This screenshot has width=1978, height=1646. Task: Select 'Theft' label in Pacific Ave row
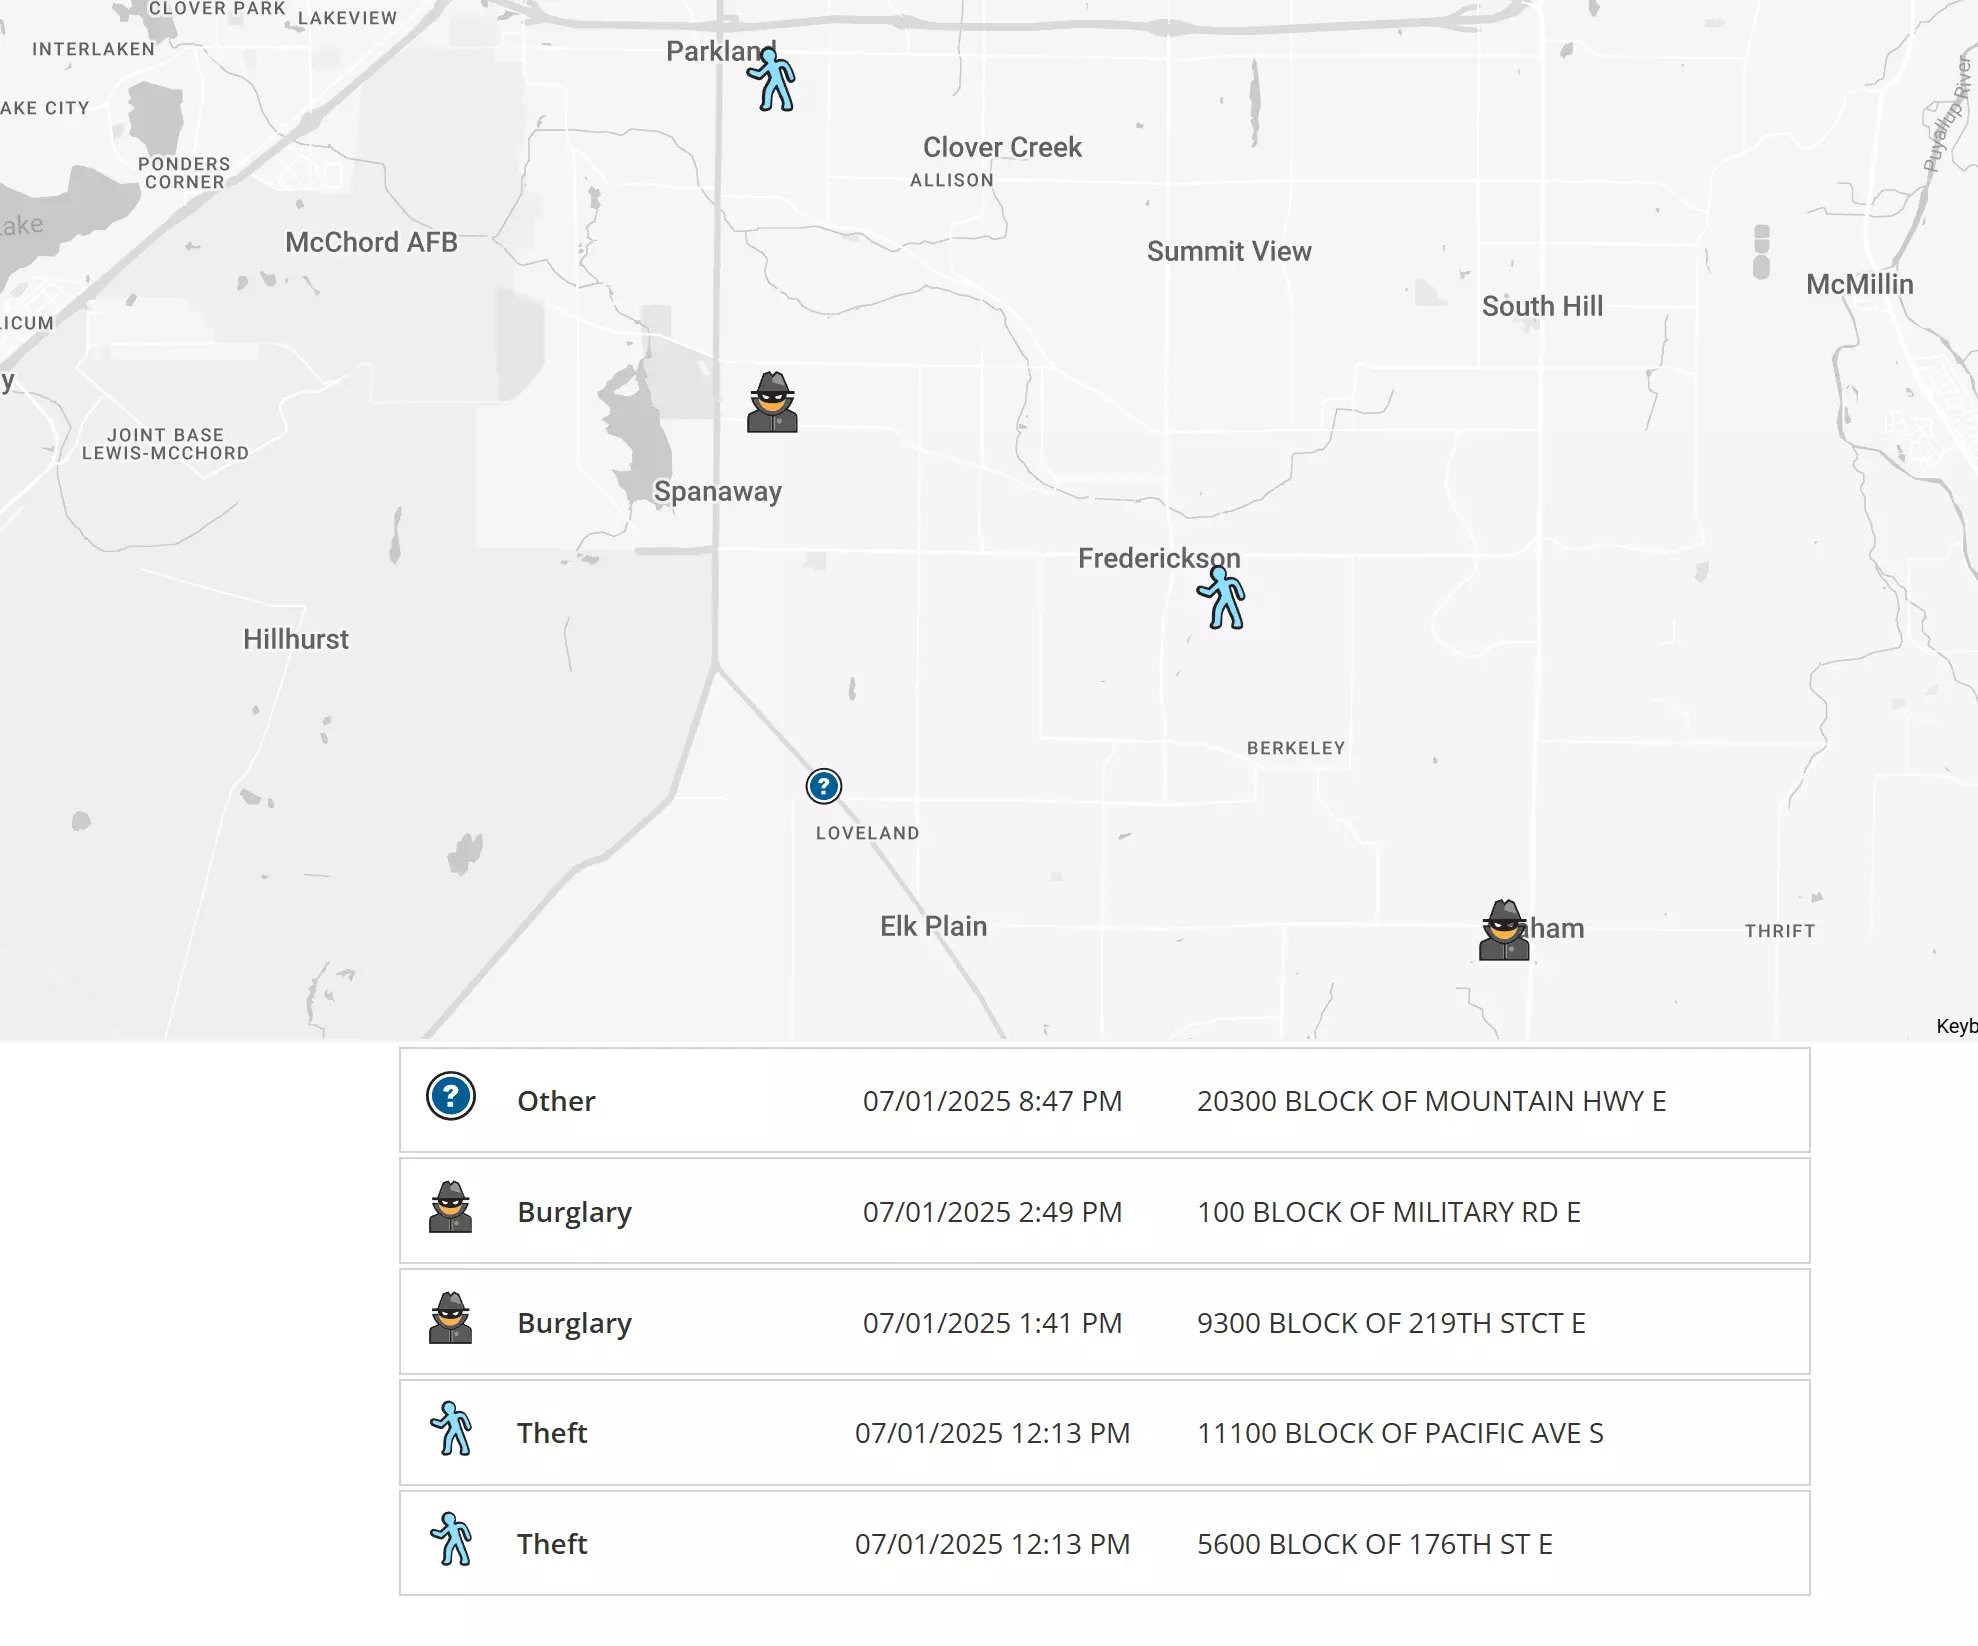click(552, 1433)
